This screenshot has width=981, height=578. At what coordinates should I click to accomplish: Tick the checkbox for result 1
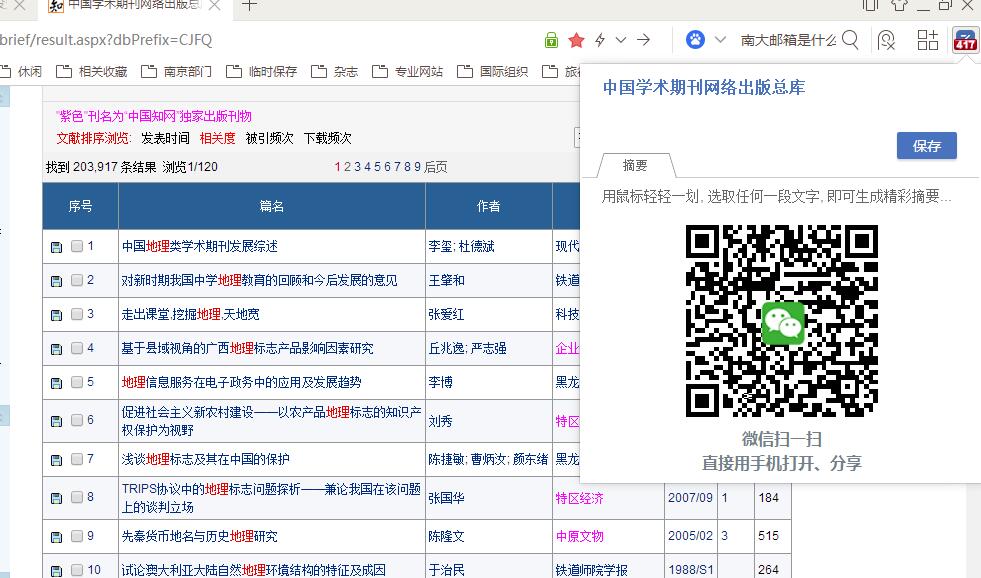77,246
